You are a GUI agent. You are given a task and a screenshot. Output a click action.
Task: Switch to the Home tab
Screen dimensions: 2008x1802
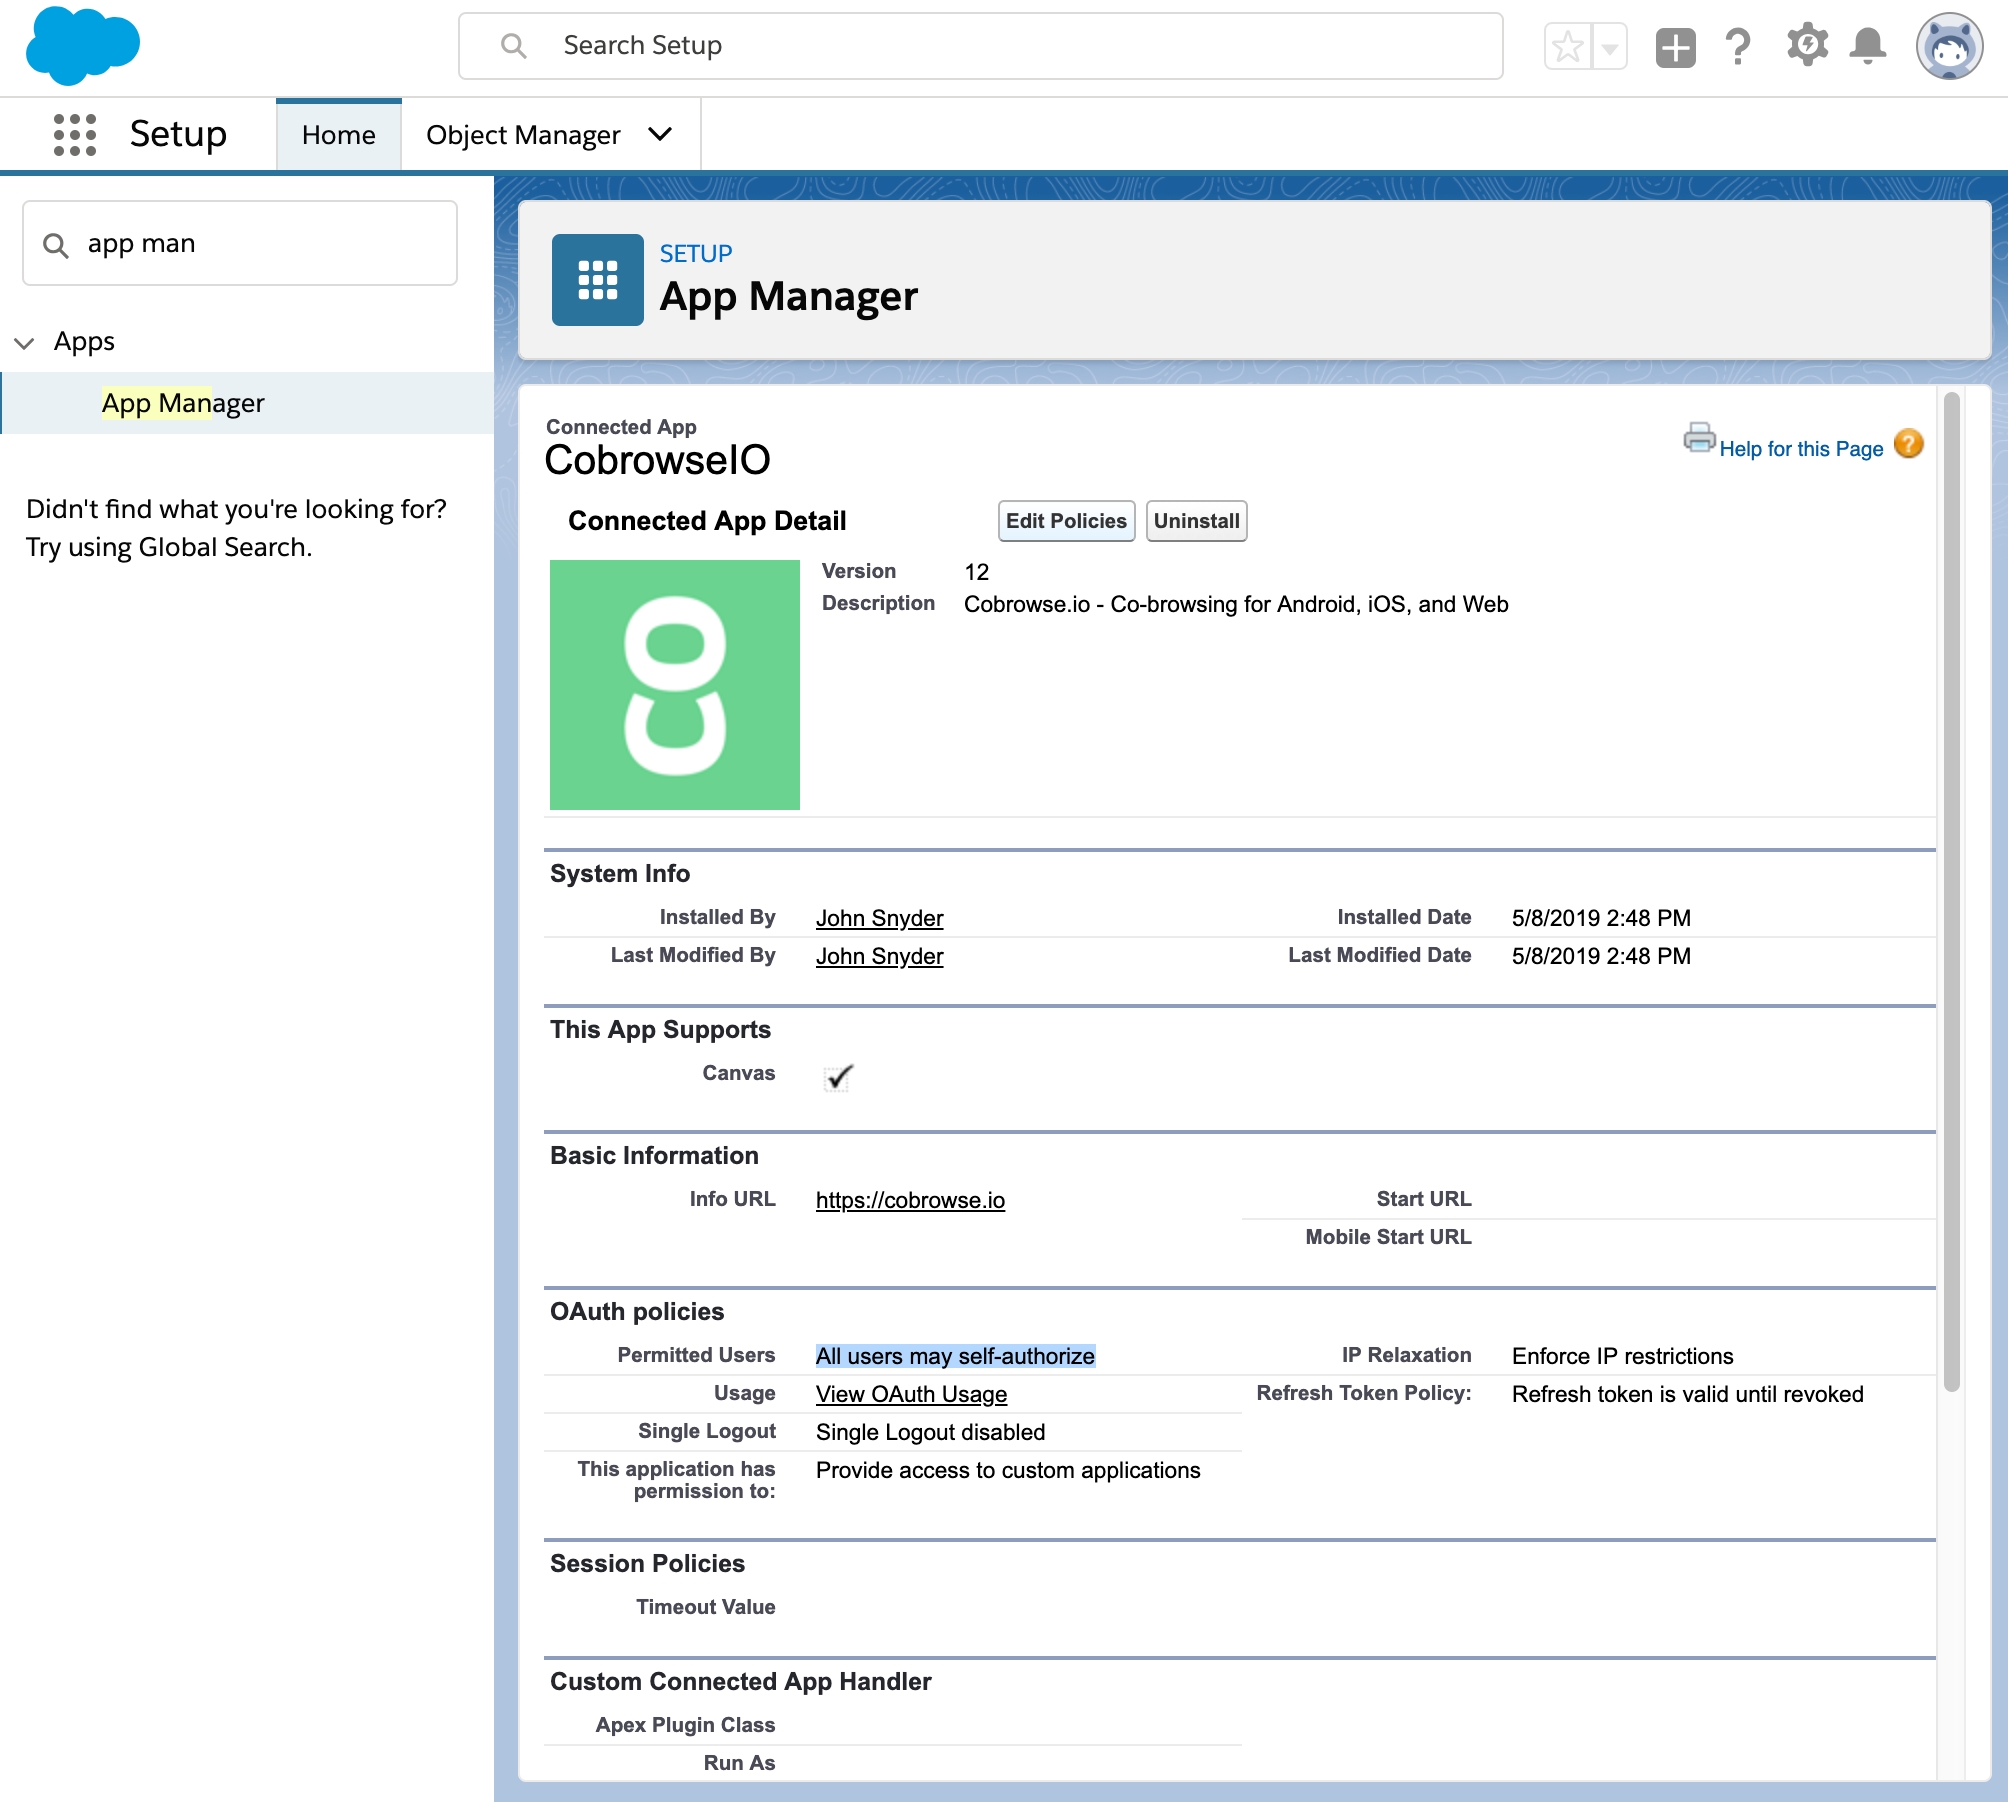(x=339, y=135)
